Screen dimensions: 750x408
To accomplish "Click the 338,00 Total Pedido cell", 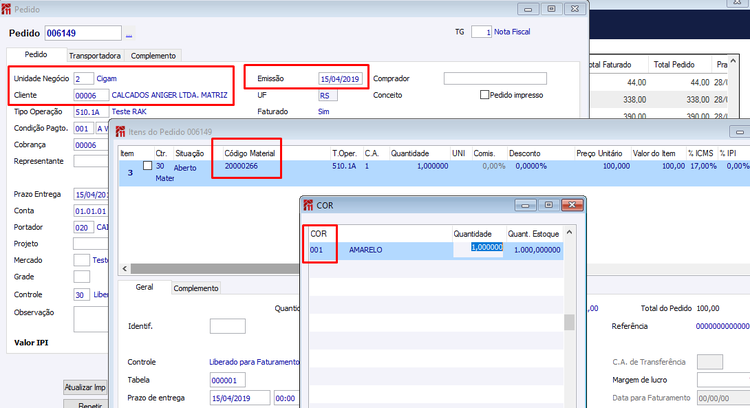I will pyautogui.click(x=697, y=99).
